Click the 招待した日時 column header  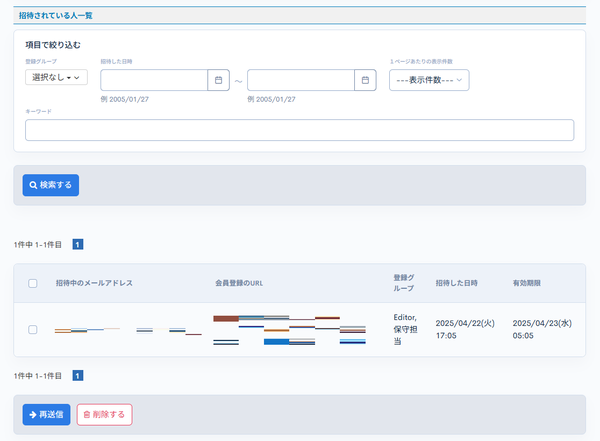[x=457, y=283]
